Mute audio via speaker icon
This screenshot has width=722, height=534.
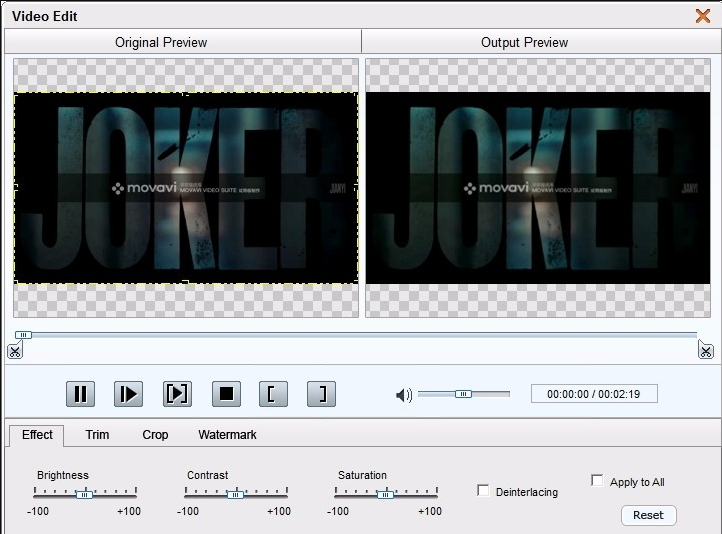404,395
